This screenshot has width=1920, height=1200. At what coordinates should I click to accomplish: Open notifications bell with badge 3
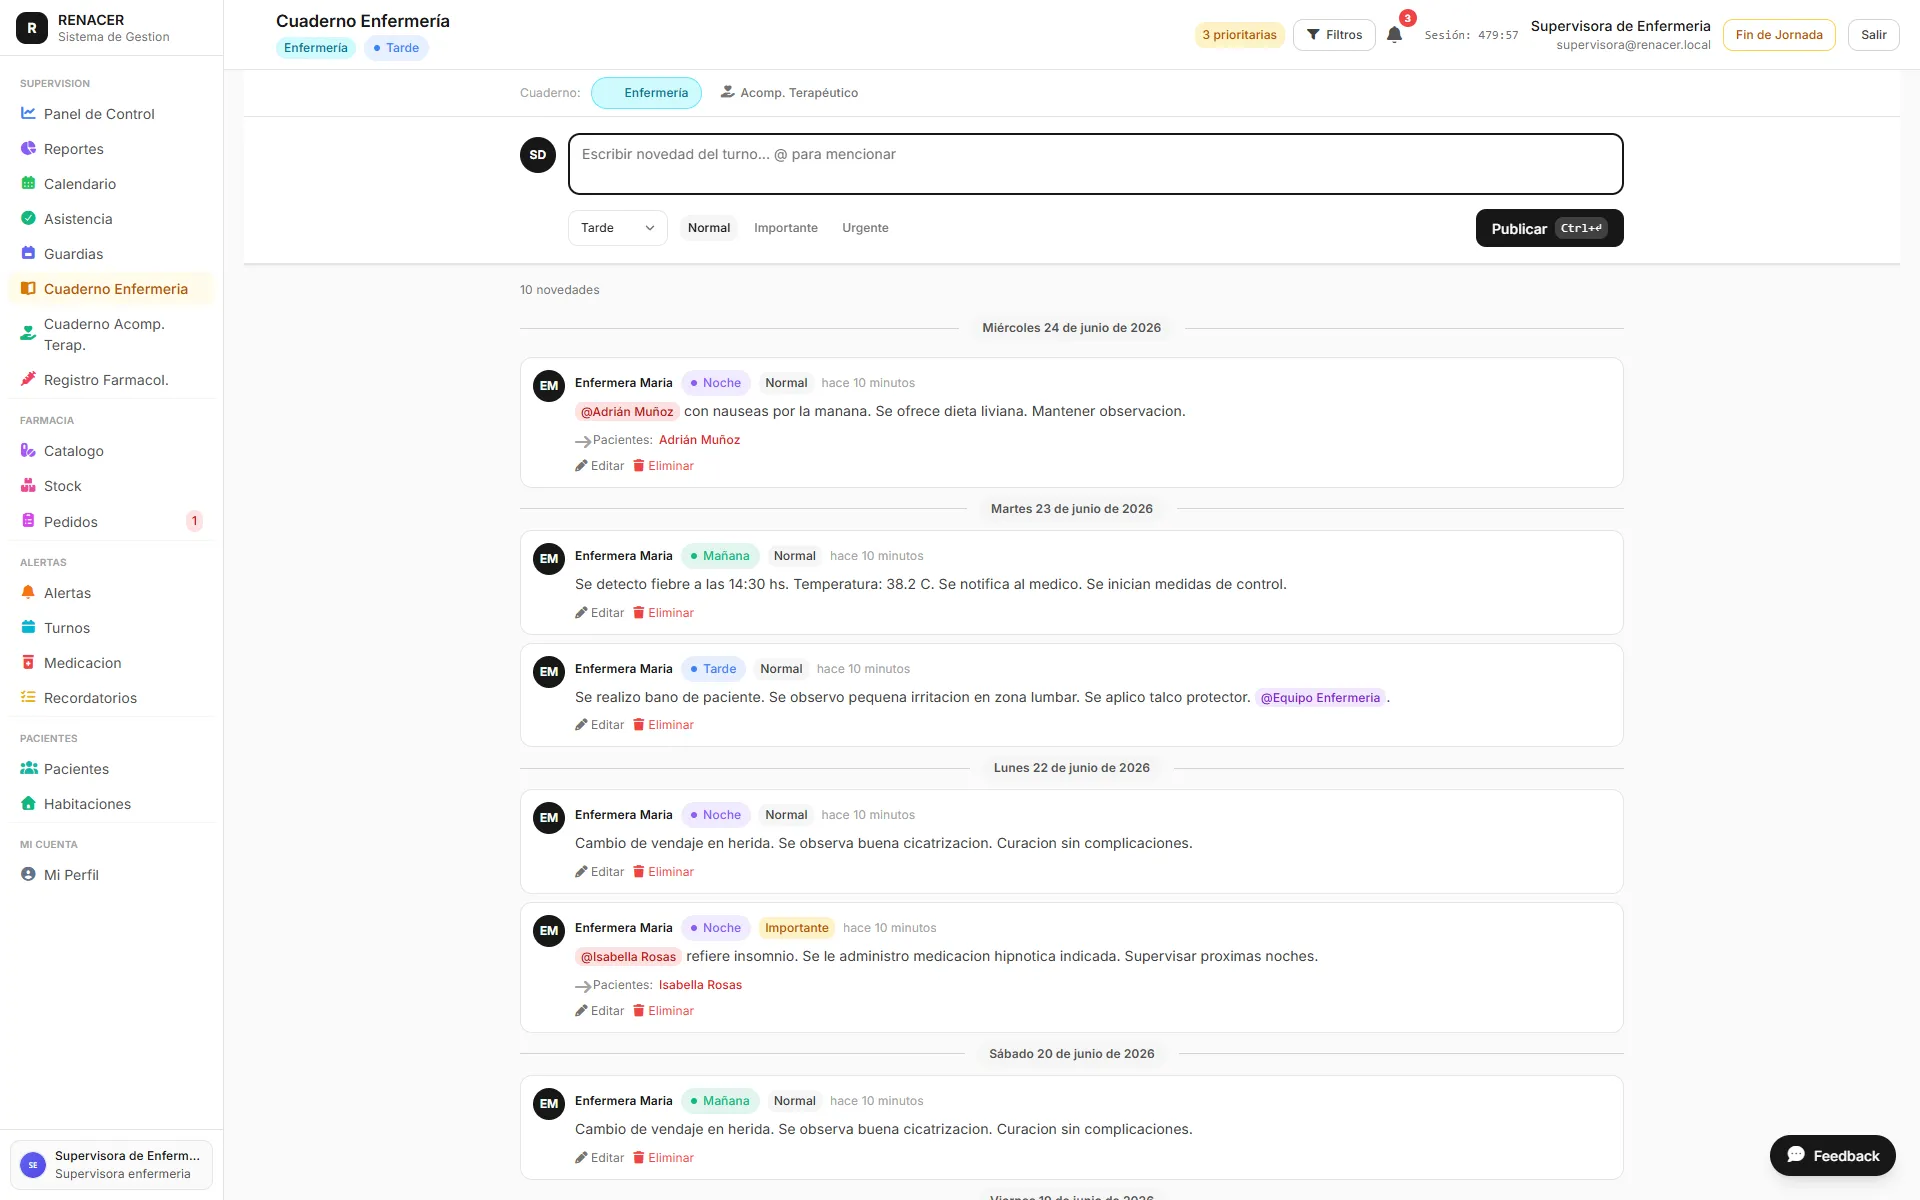1395,34
